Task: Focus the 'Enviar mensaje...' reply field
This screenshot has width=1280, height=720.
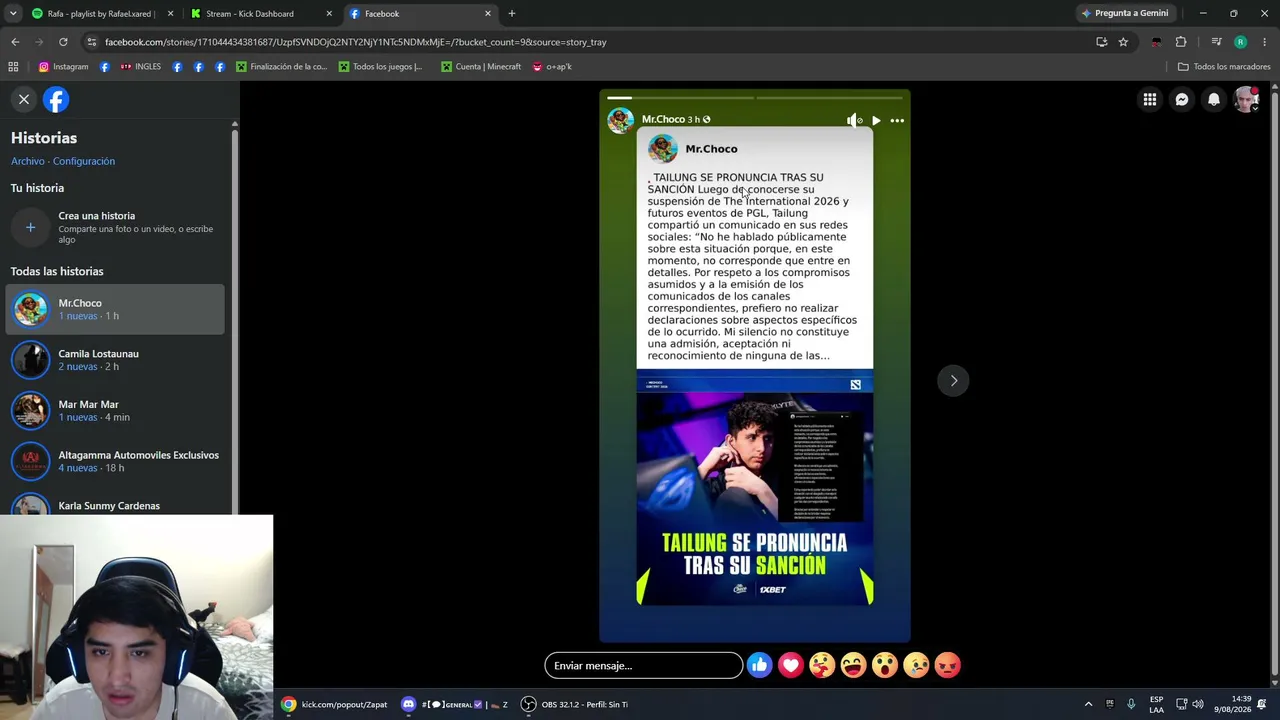Action: (x=644, y=665)
